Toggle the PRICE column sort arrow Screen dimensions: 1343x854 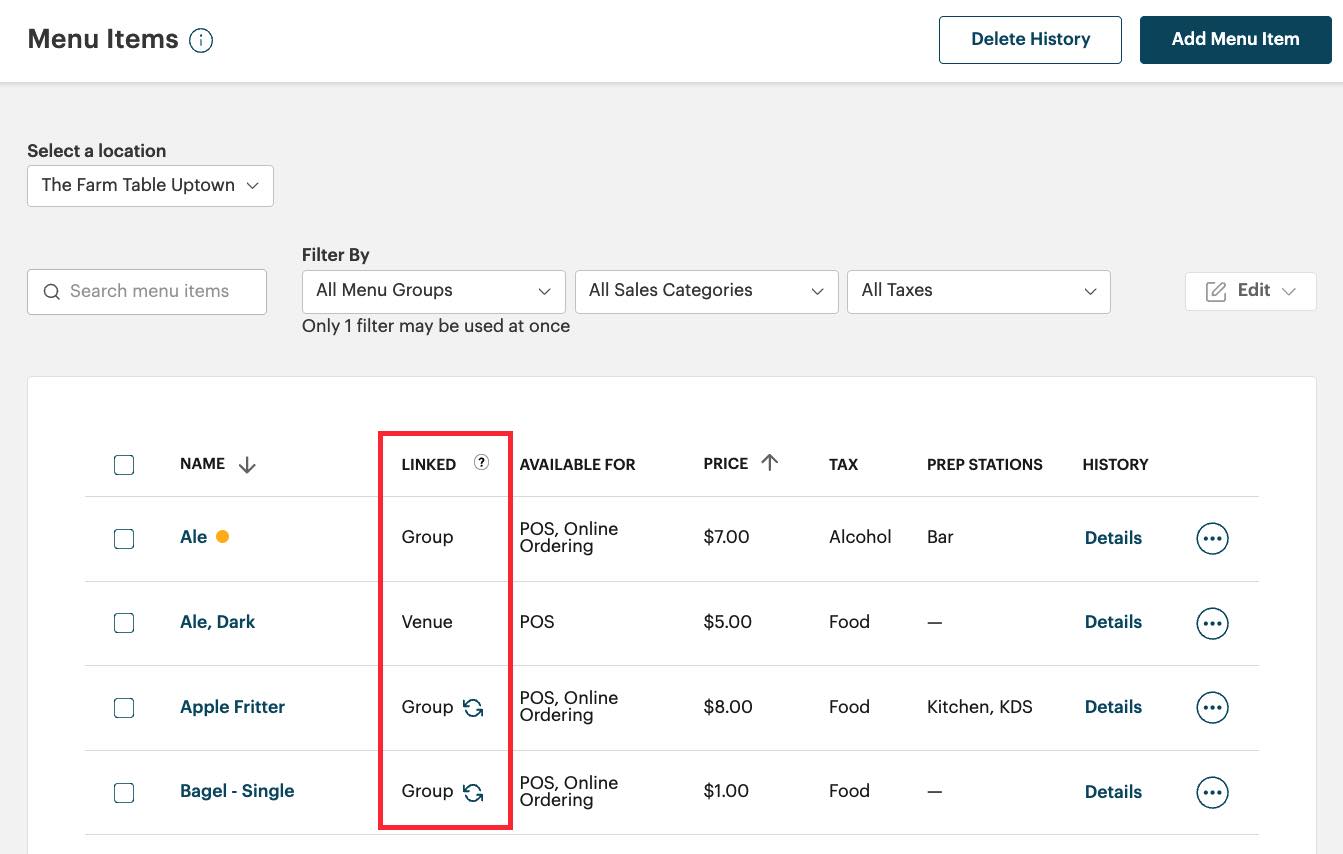pos(768,462)
